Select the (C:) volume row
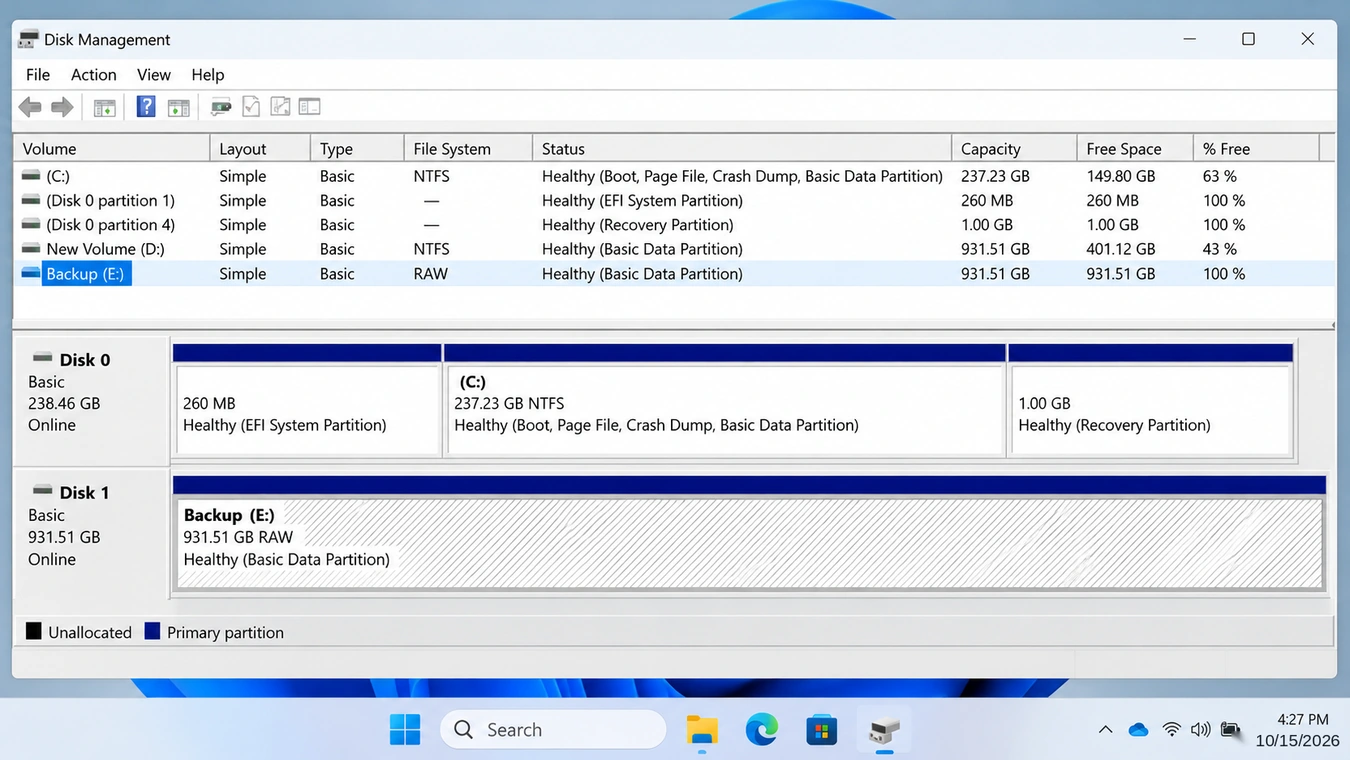 coord(673,176)
